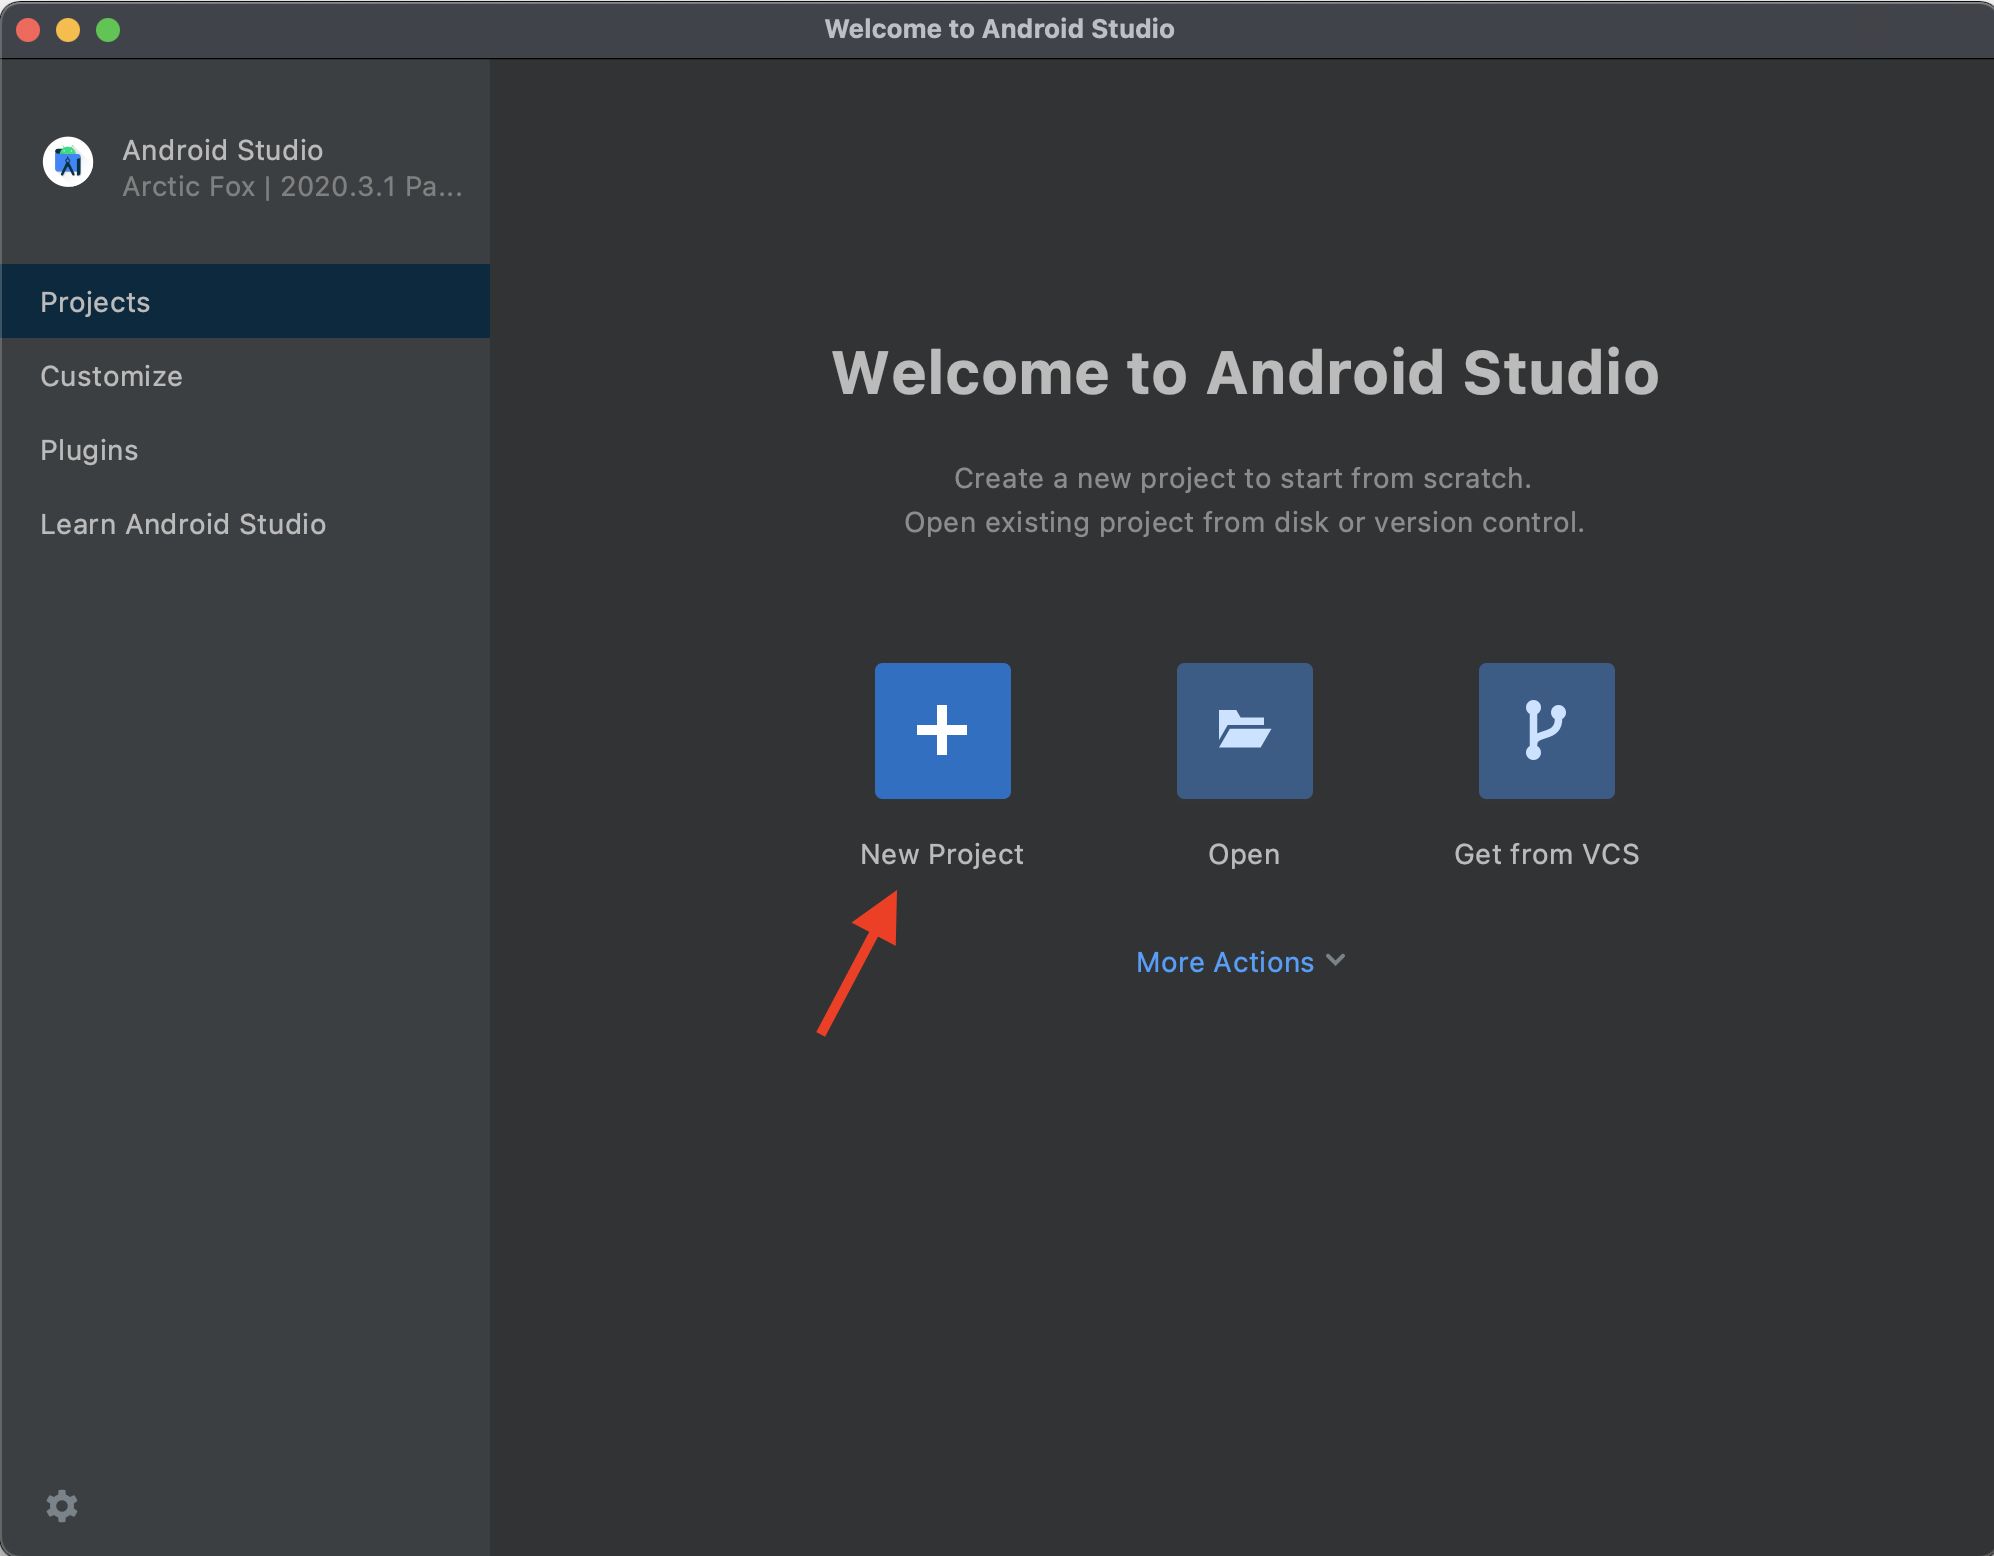This screenshot has height=1556, width=1994.
Task: Click the Open folder icon
Action: point(1244,730)
